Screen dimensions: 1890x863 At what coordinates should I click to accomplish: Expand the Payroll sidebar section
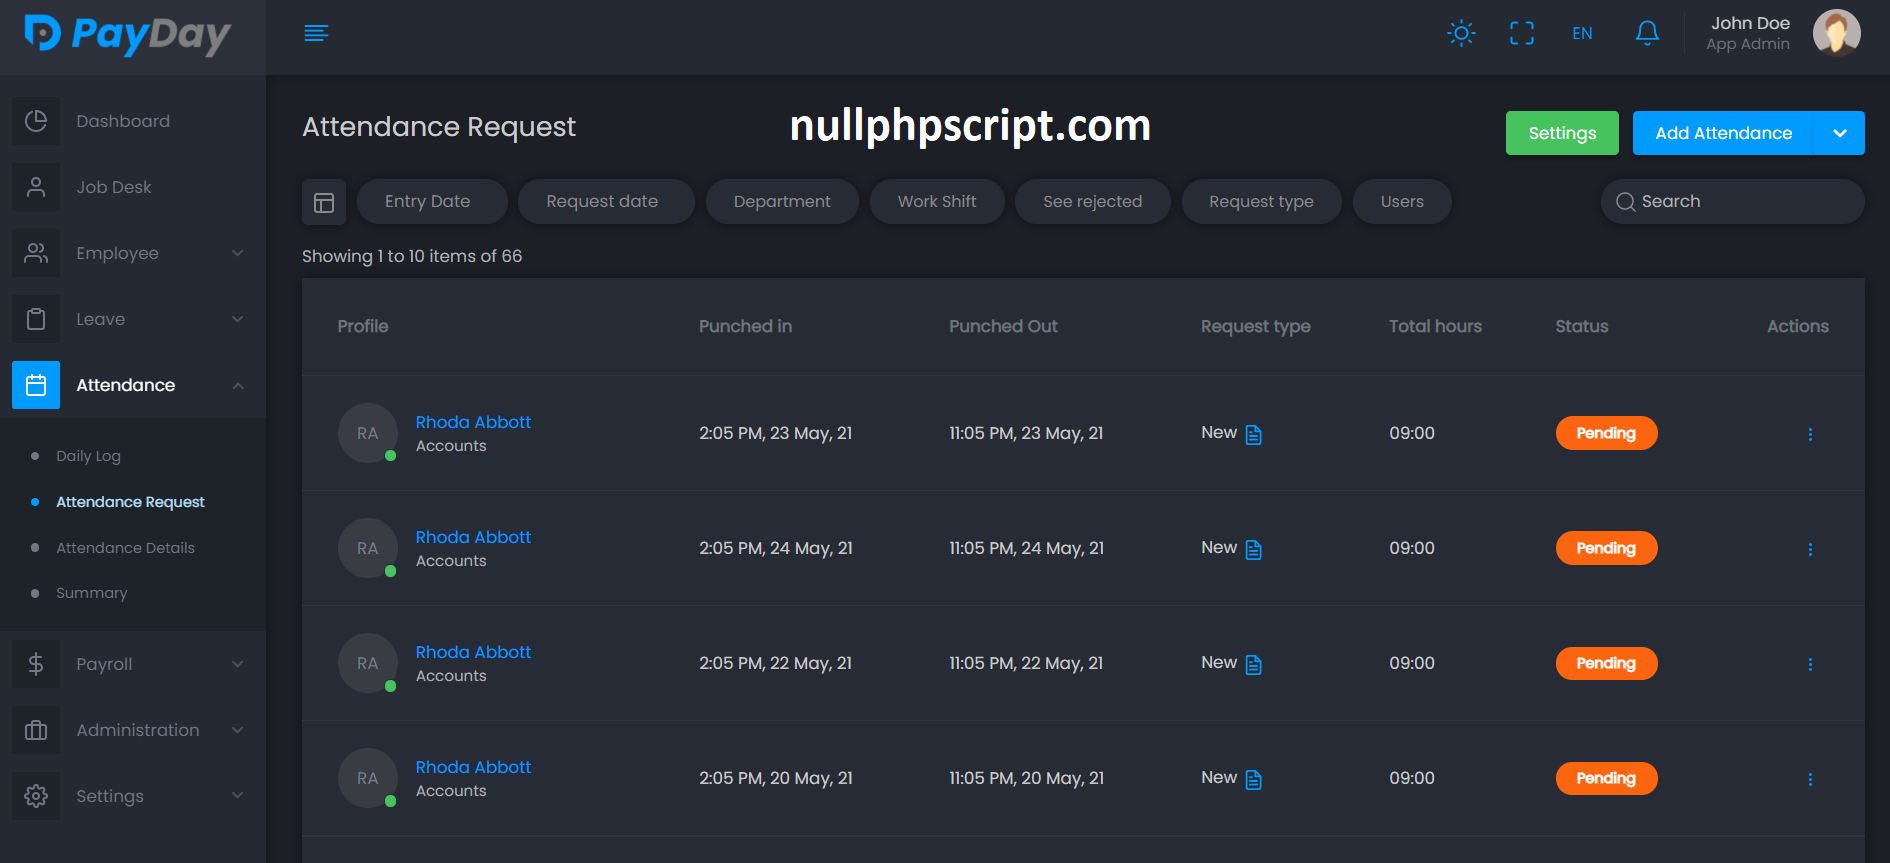click(x=130, y=664)
